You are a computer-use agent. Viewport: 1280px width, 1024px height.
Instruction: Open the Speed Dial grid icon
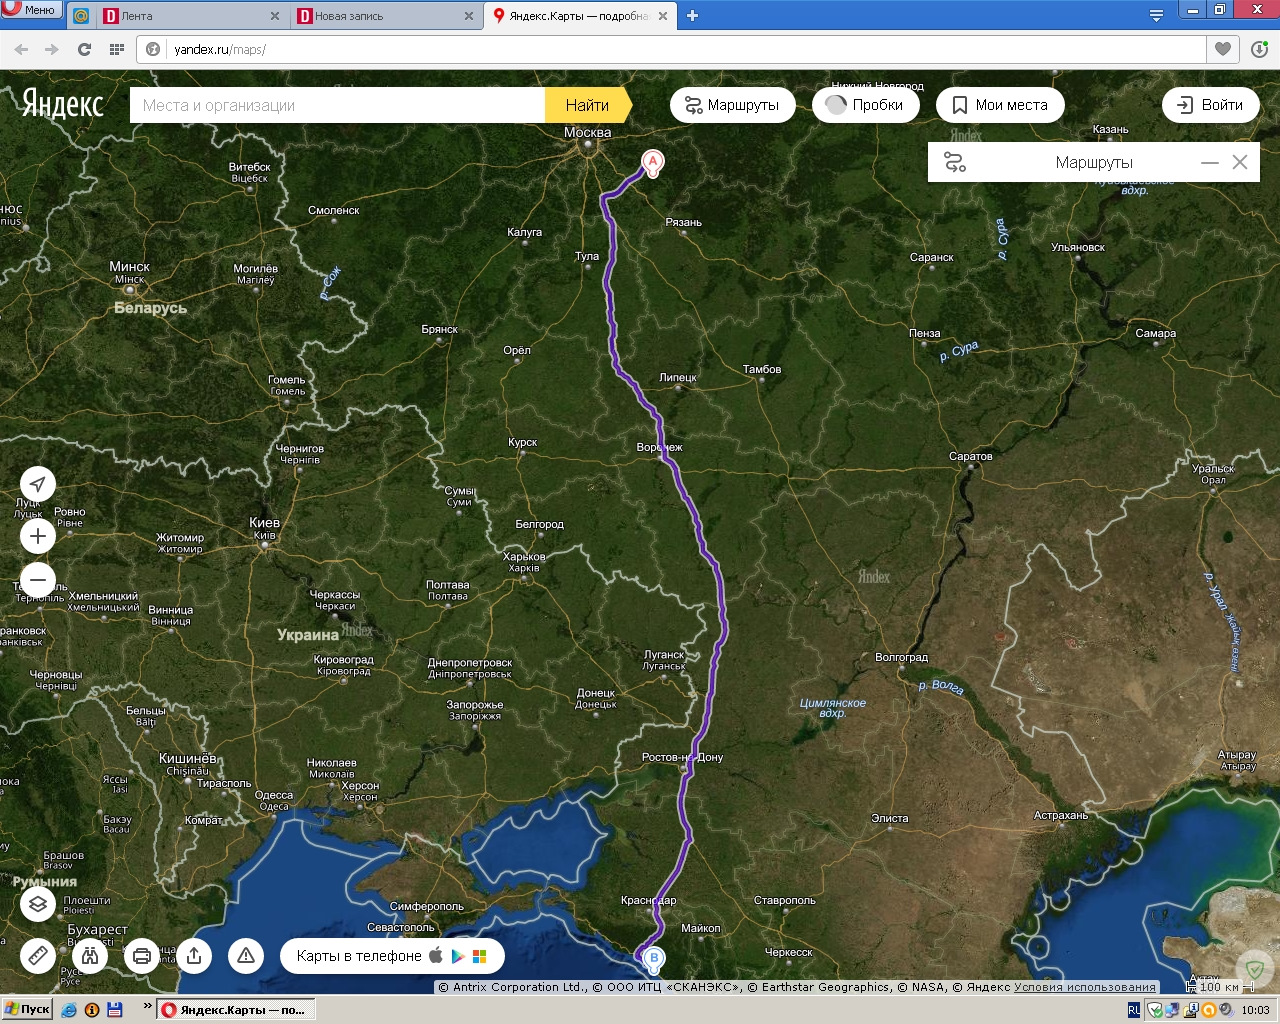click(116, 49)
